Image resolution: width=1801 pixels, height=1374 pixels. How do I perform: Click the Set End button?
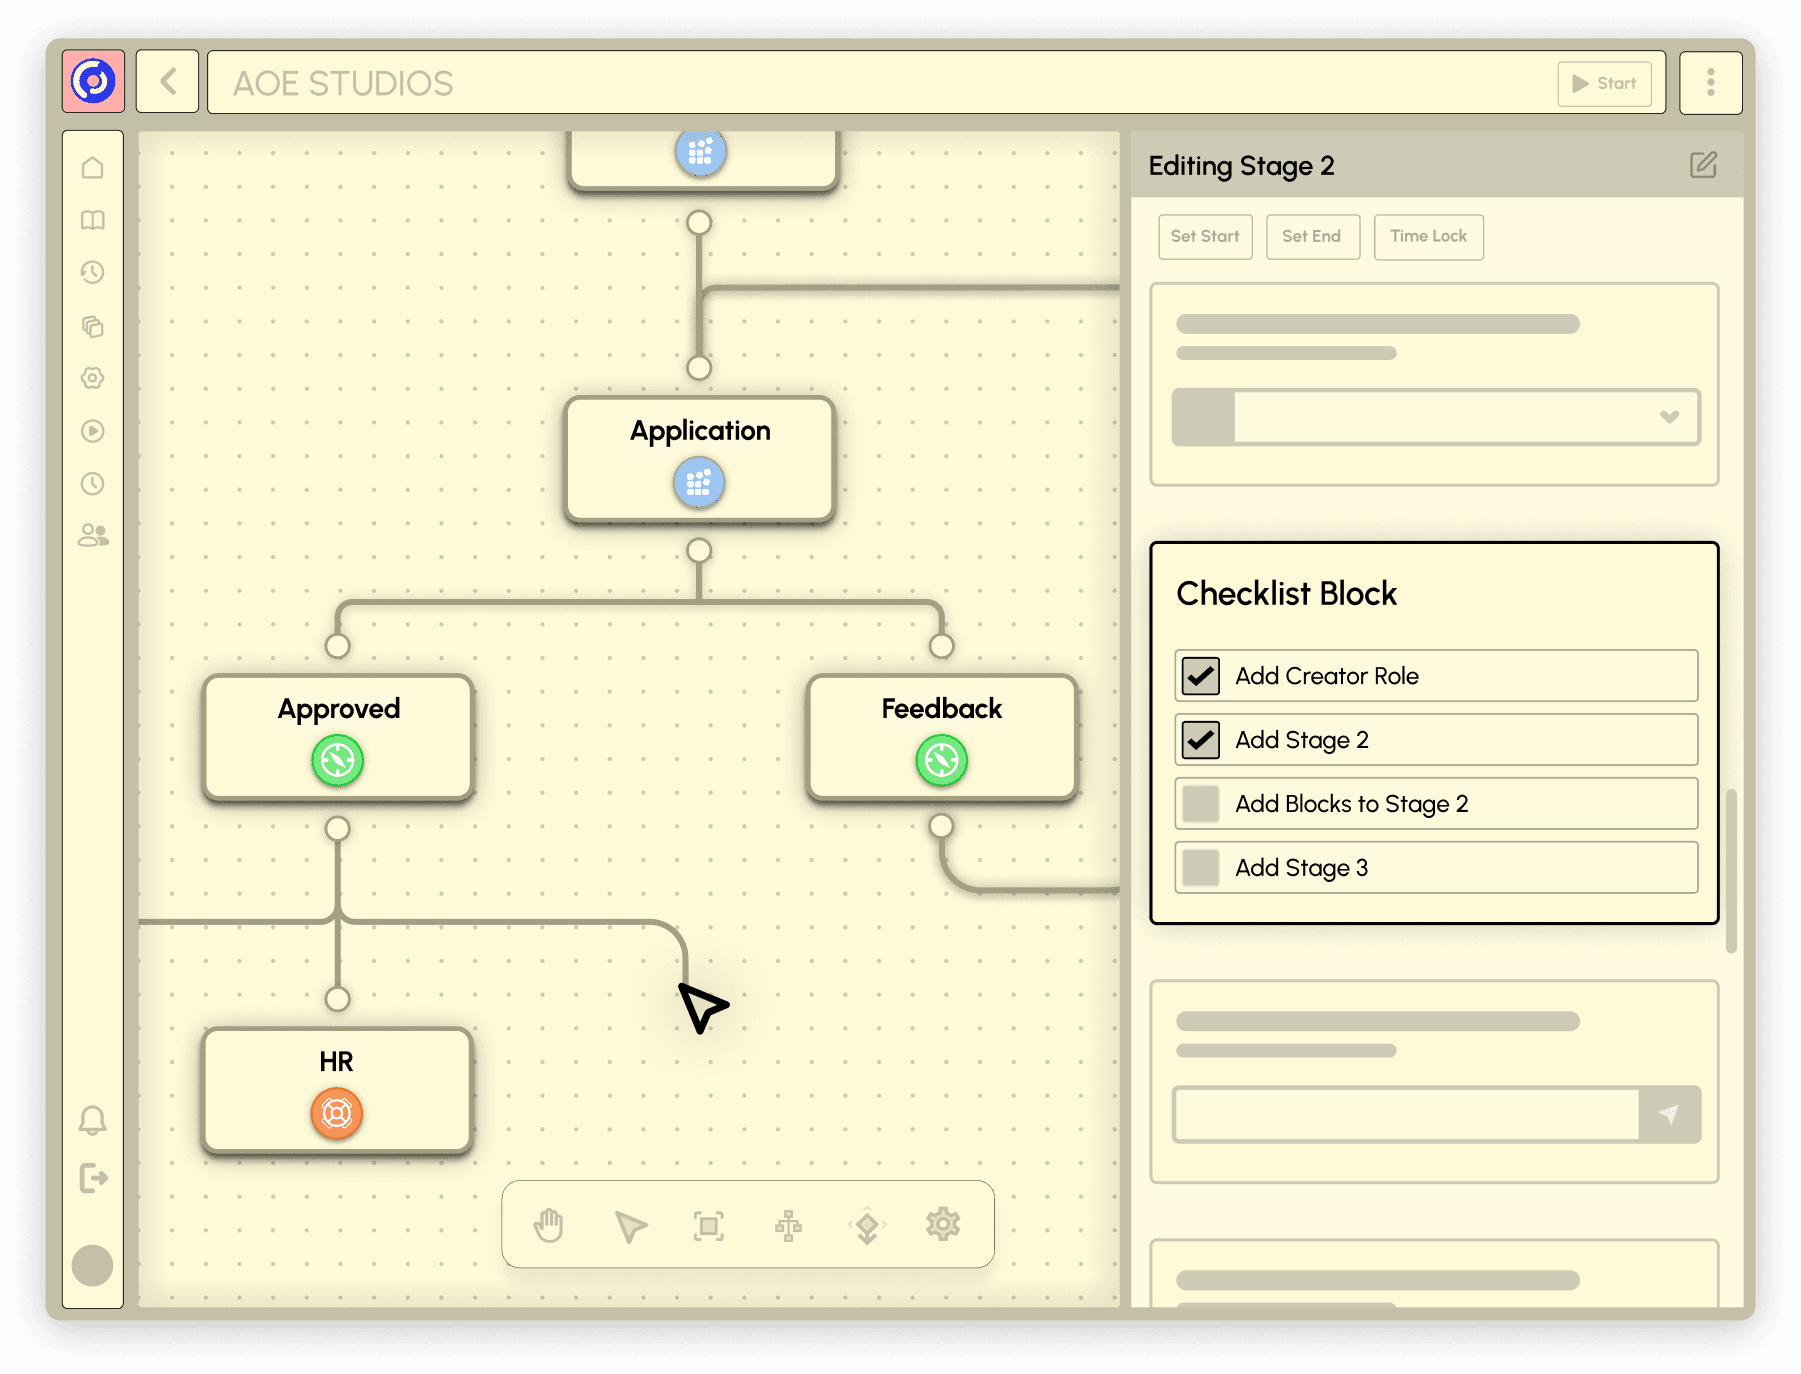(x=1312, y=237)
